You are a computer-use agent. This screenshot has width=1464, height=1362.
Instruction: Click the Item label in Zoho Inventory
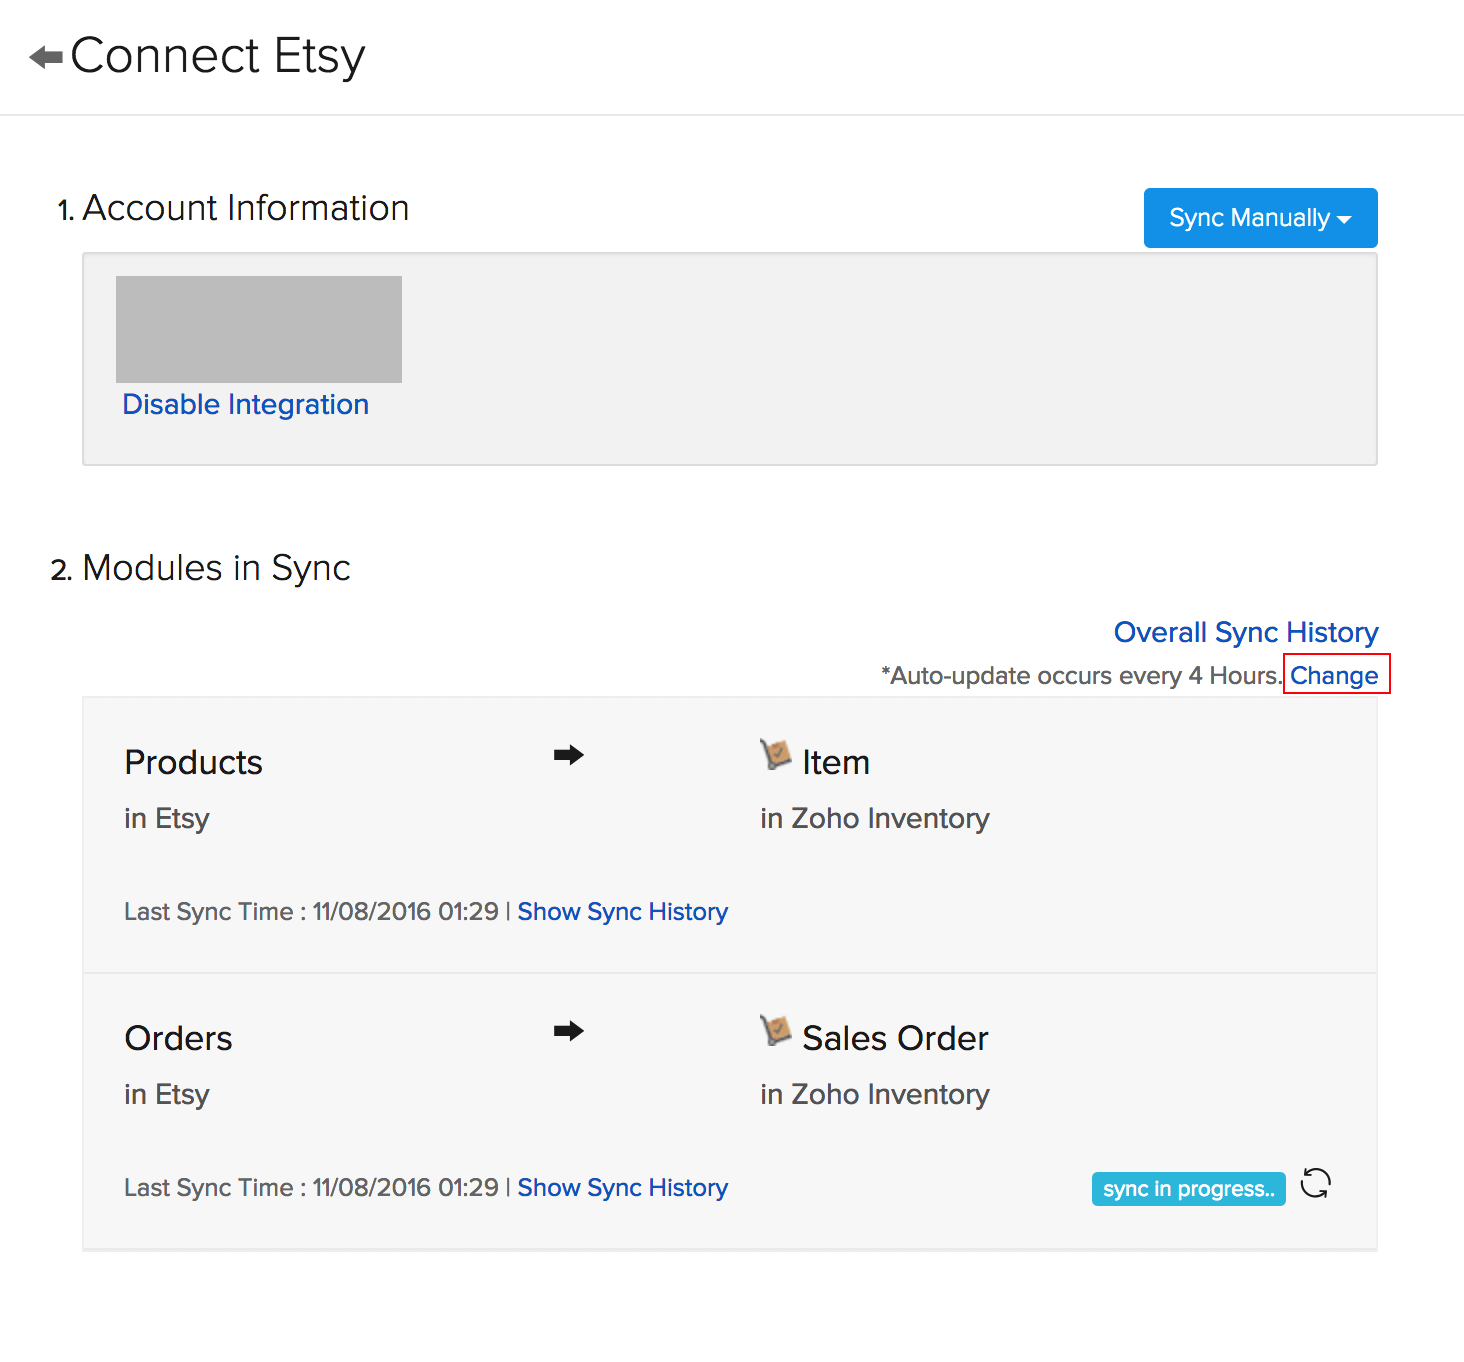click(835, 762)
